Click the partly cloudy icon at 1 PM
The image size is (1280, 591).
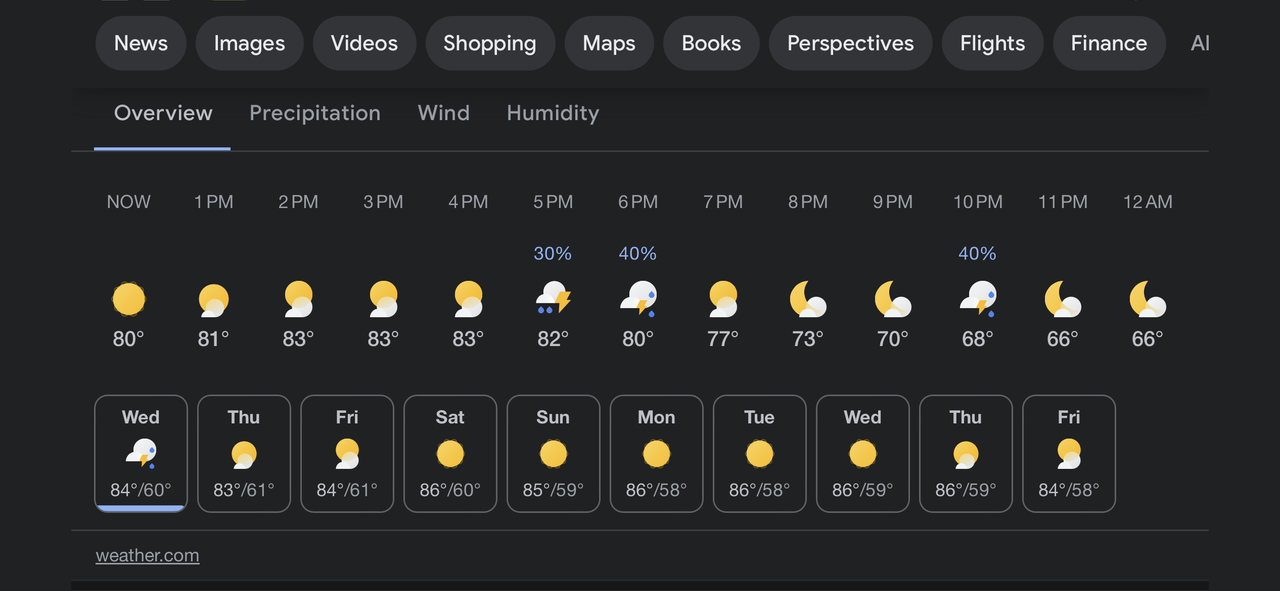[x=213, y=300]
